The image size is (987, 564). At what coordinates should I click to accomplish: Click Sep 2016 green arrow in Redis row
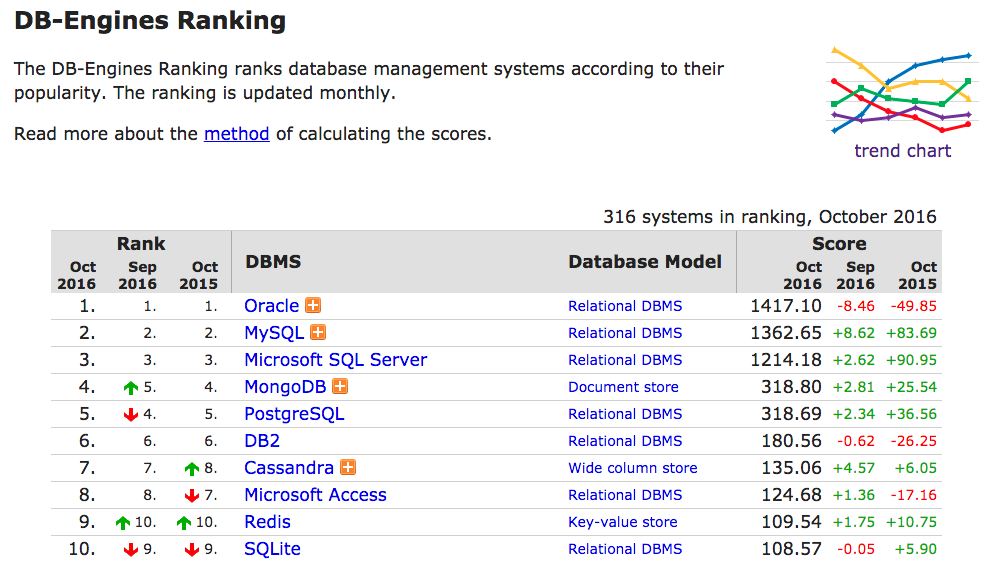tap(123, 522)
